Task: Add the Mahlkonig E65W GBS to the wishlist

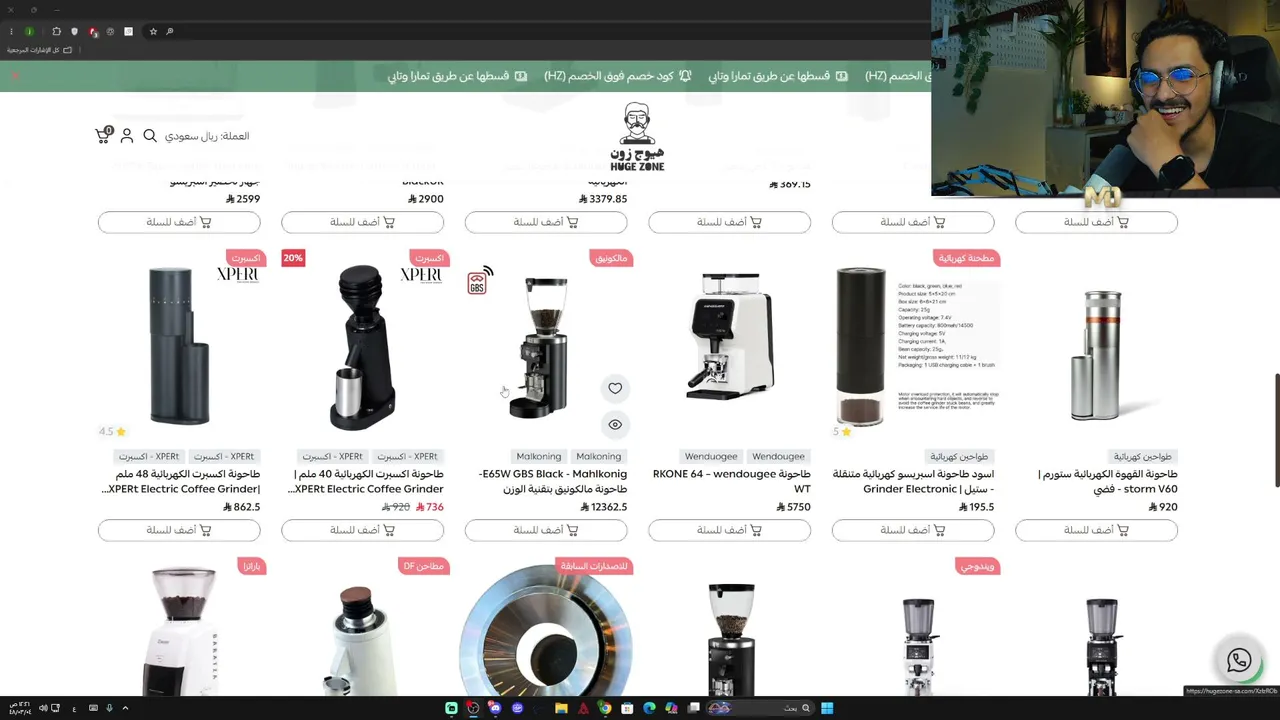Action: 615,388
